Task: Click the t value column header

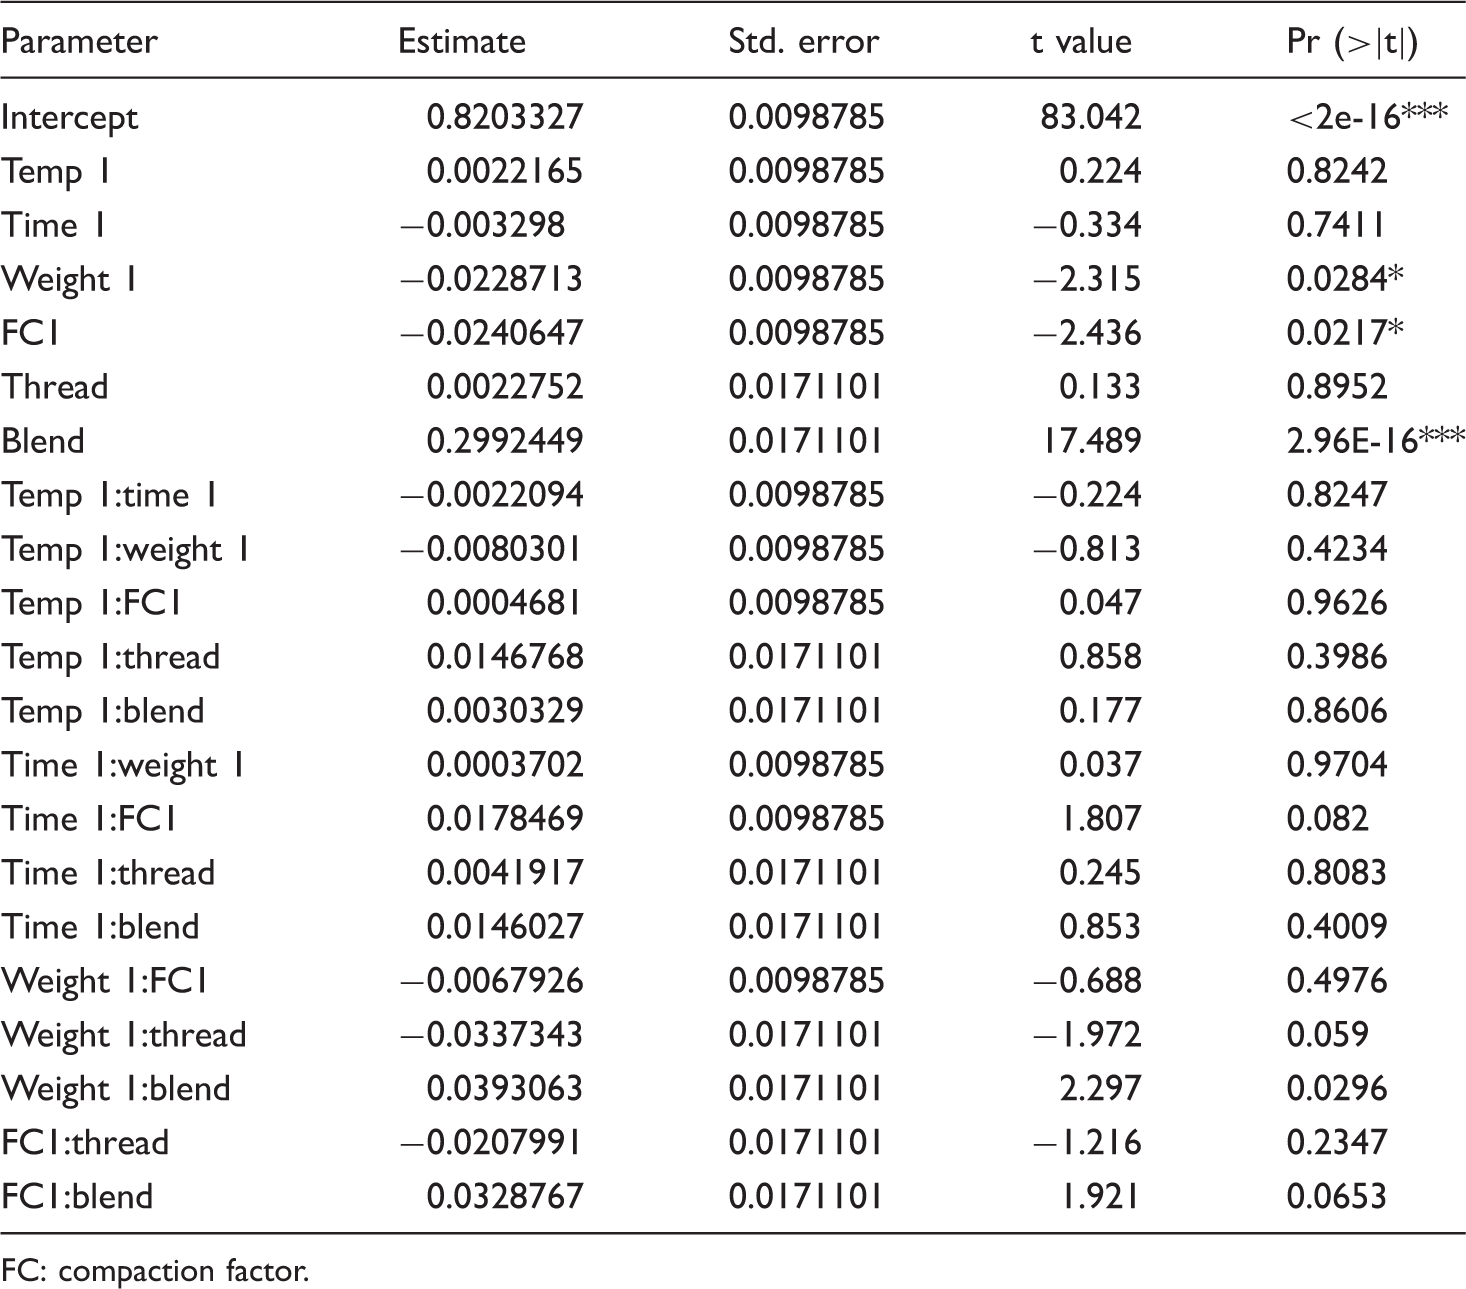Action: [x=1081, y=41]
